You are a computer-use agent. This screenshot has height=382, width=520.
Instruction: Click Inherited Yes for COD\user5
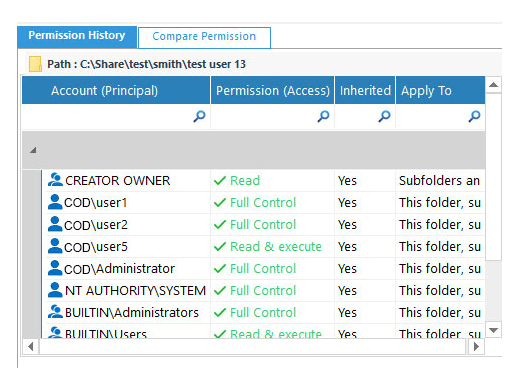coord(347,247)
